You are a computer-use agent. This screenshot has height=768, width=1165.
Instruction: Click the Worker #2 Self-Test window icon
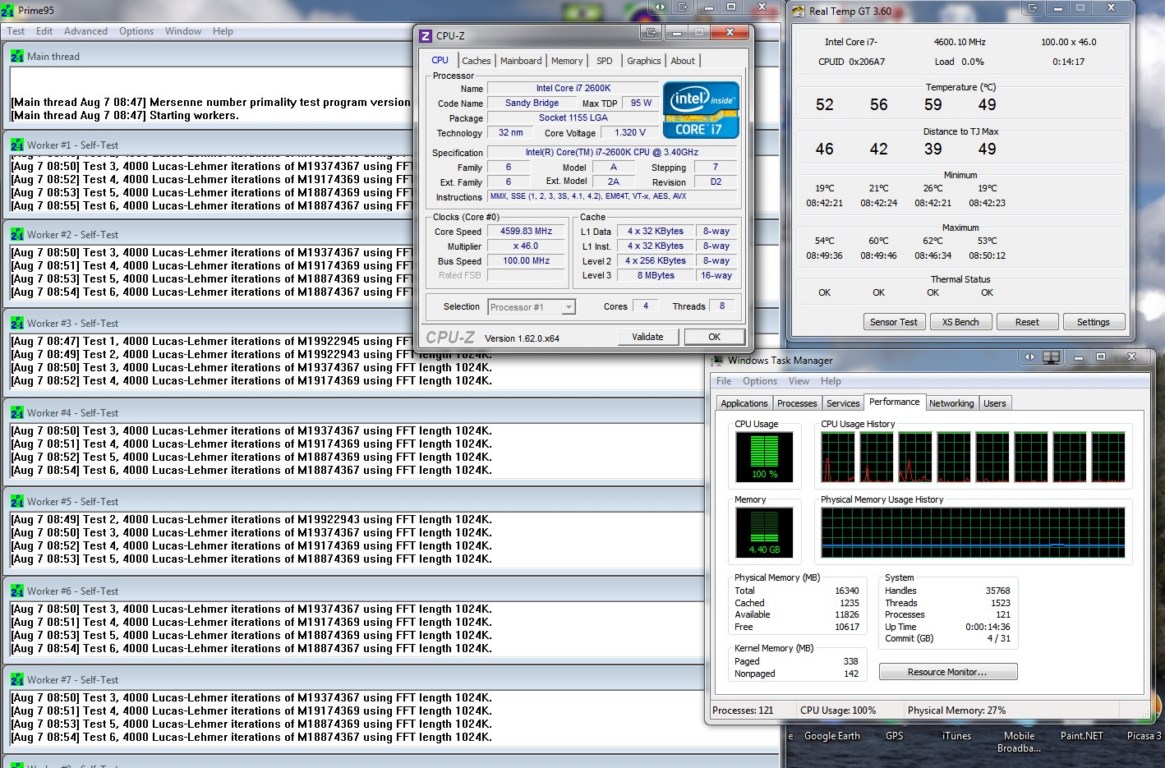(x=17, y=234)
